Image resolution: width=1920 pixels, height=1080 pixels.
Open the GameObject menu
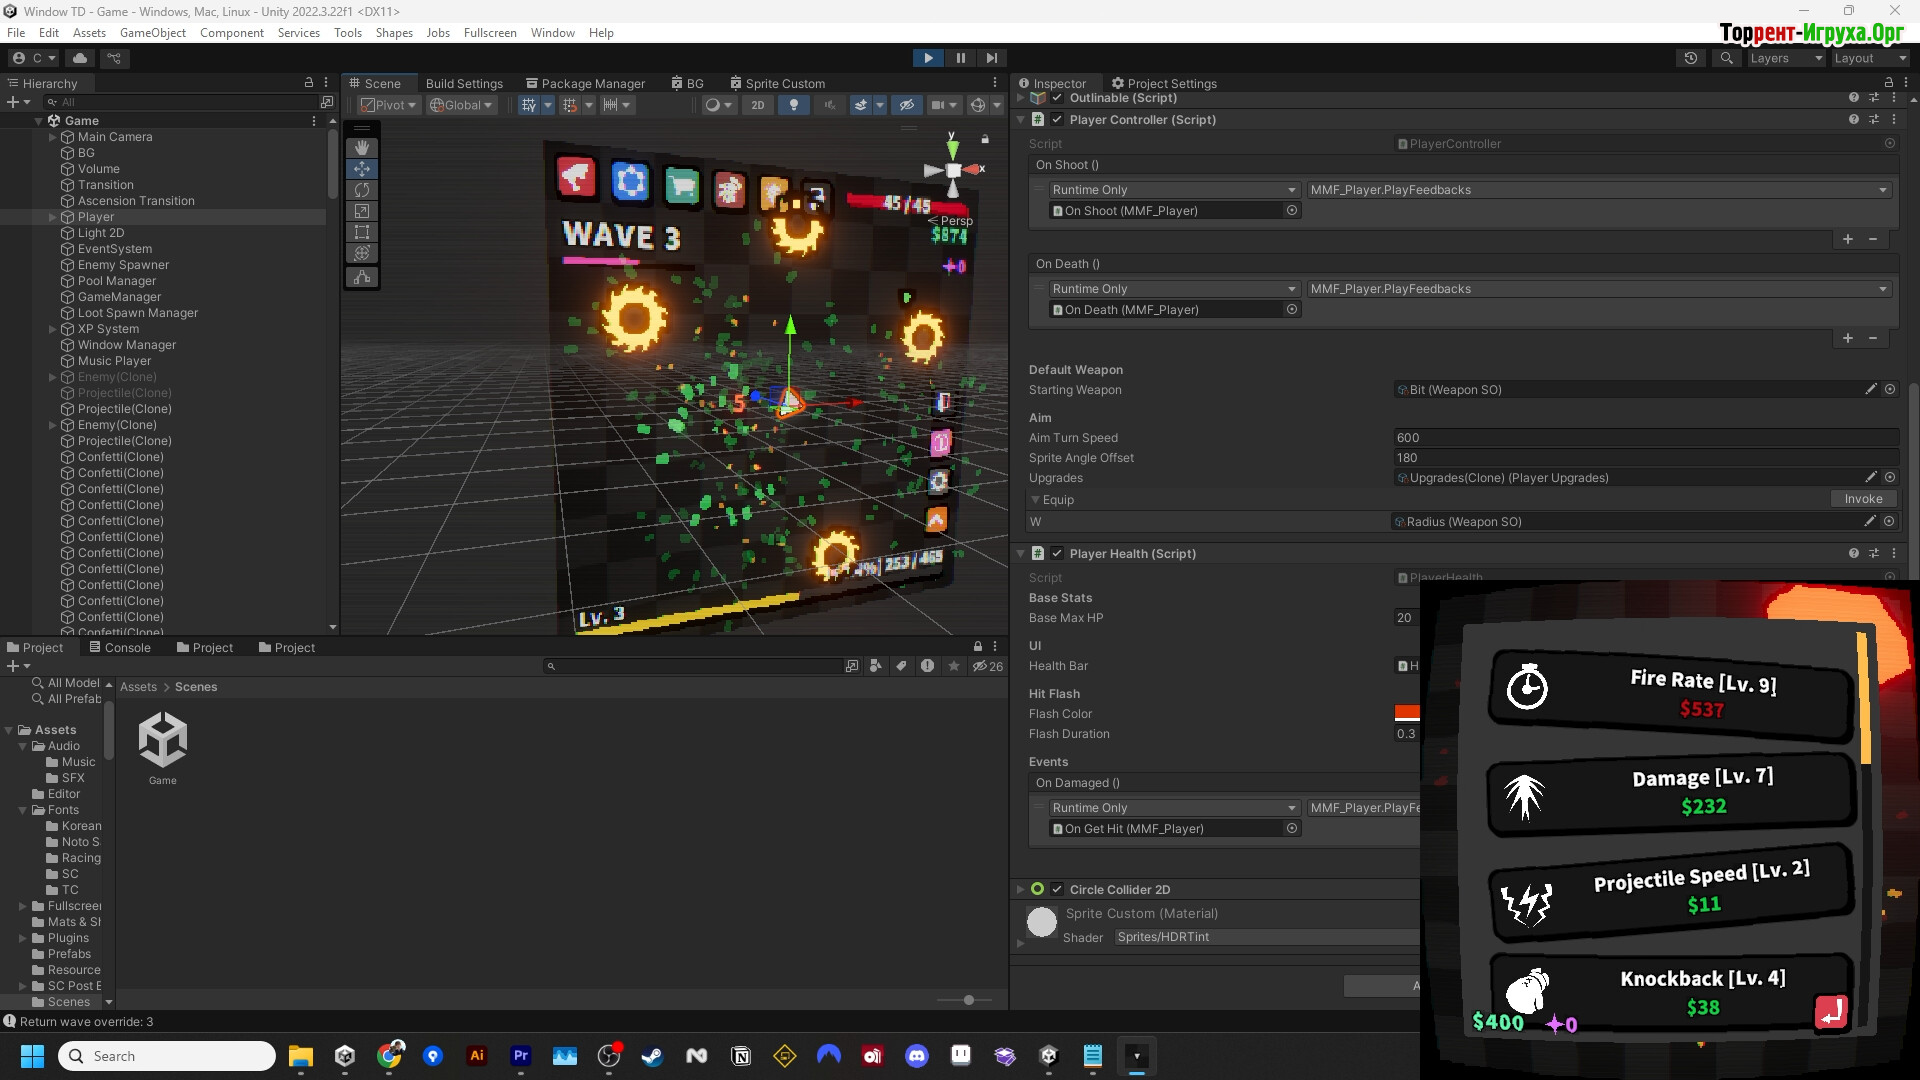[152, 33]
